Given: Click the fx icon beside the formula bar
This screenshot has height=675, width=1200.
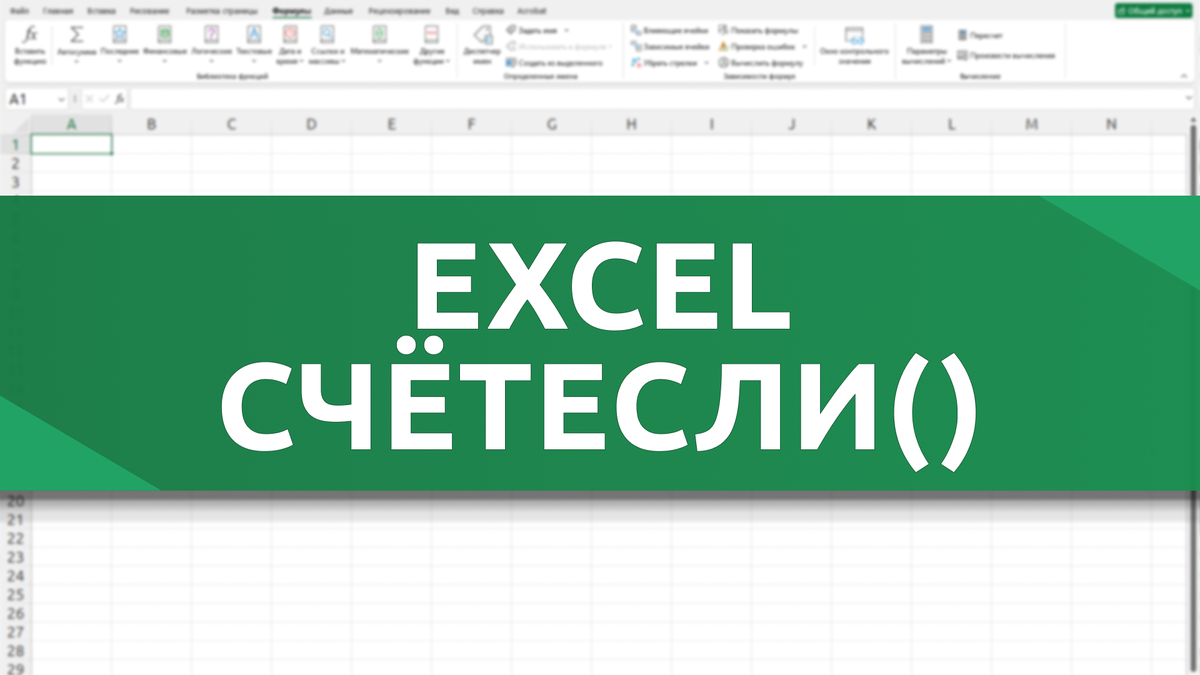Looking at the screenshot, I should pyautogui.click(x=120, y=99).
